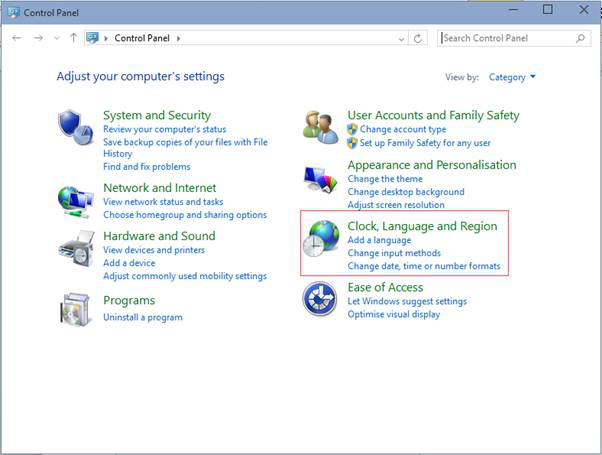Click the shield icon beside Change account type
Screen dimensions: 602x455
352,129
